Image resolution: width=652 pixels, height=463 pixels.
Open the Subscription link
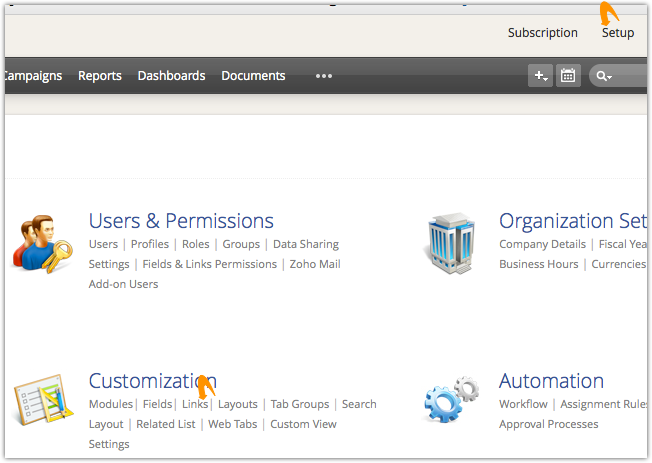[x=542, y=33]
